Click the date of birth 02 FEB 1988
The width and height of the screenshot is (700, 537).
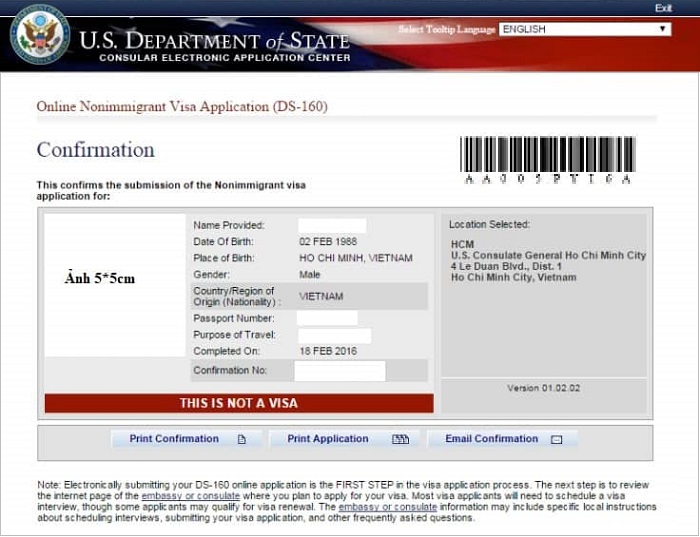(x=328, y=242)
